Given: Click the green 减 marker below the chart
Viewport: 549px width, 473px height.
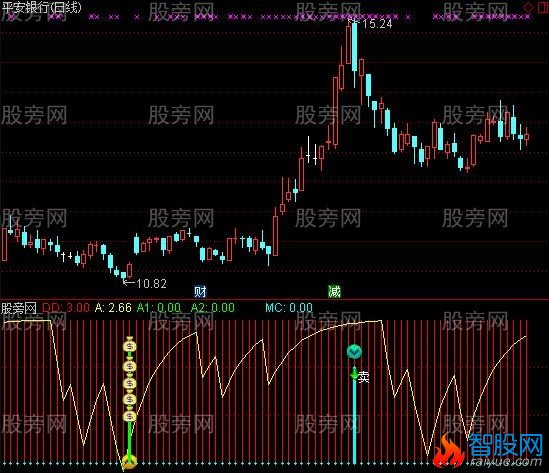Looking at the screenshot, I should point(334,291).
